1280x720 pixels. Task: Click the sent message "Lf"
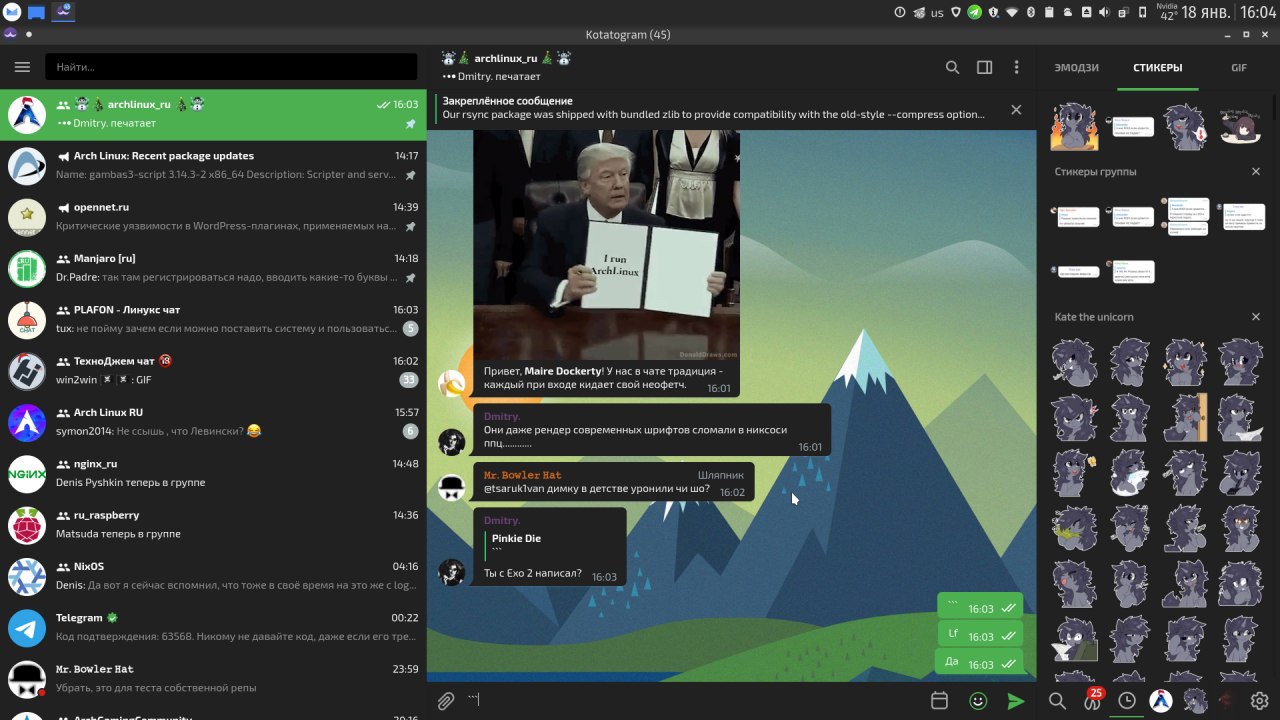coord(980,635)
